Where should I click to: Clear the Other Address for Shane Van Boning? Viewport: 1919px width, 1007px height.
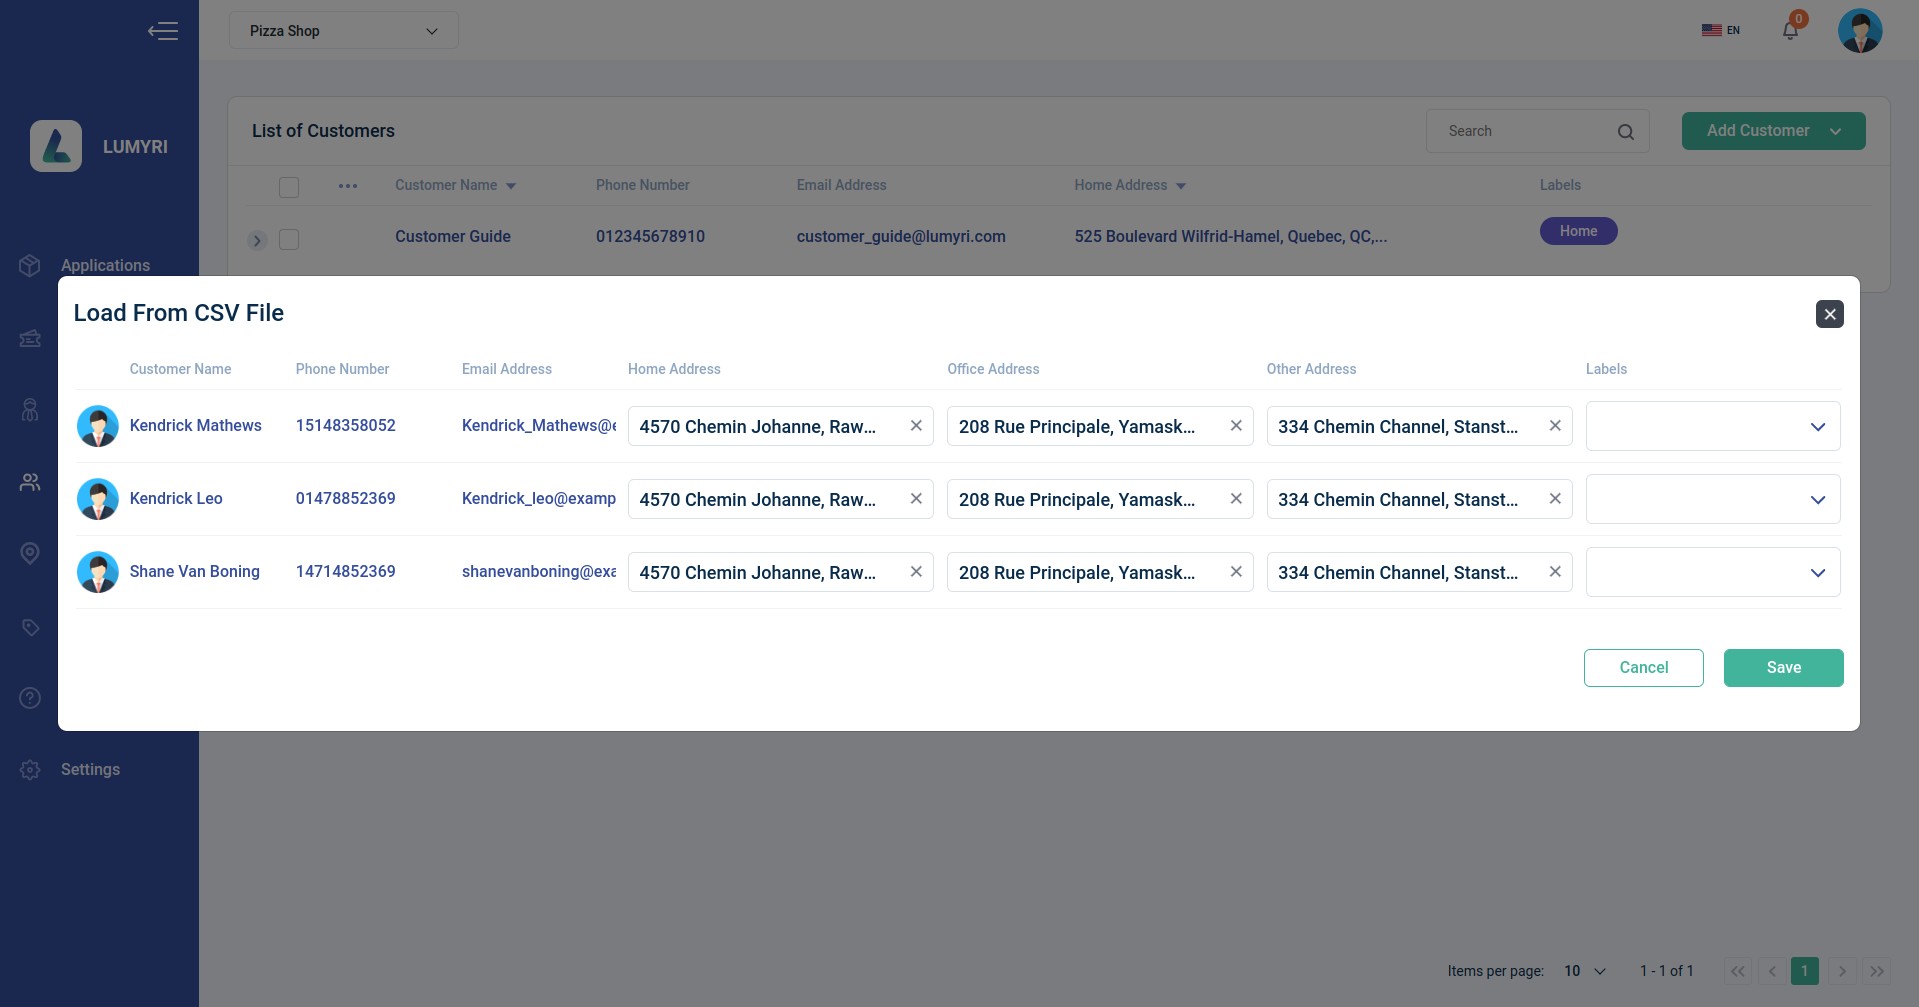click(1555, 572)
